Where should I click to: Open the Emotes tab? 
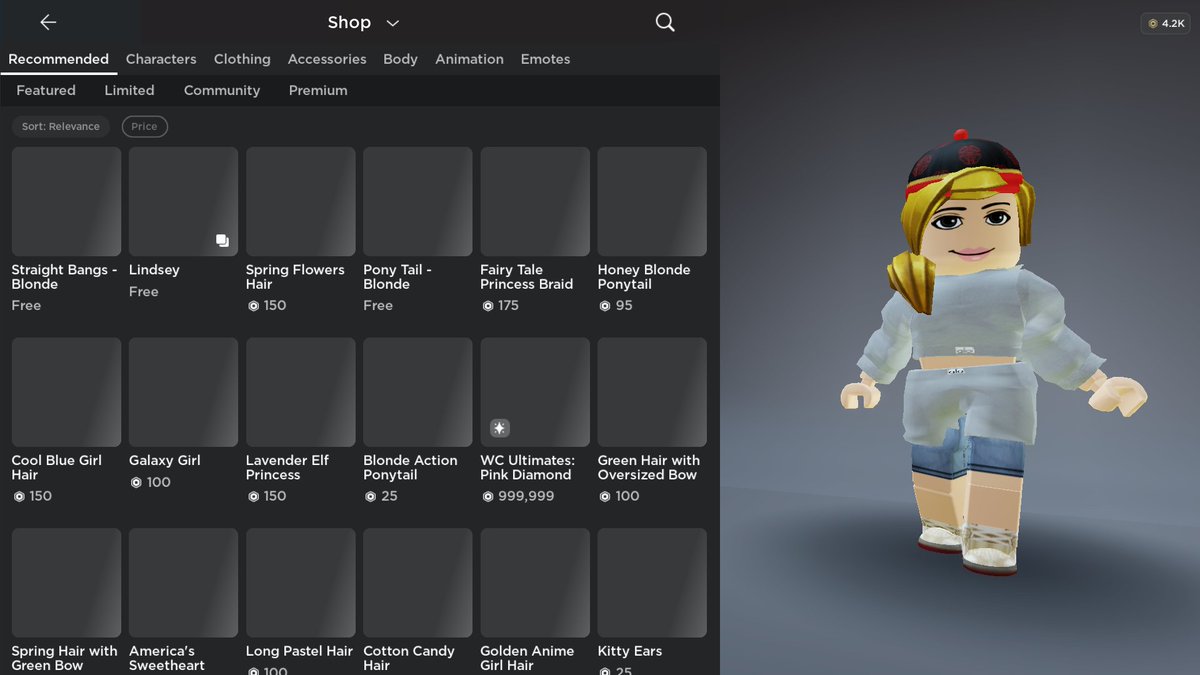545,59
